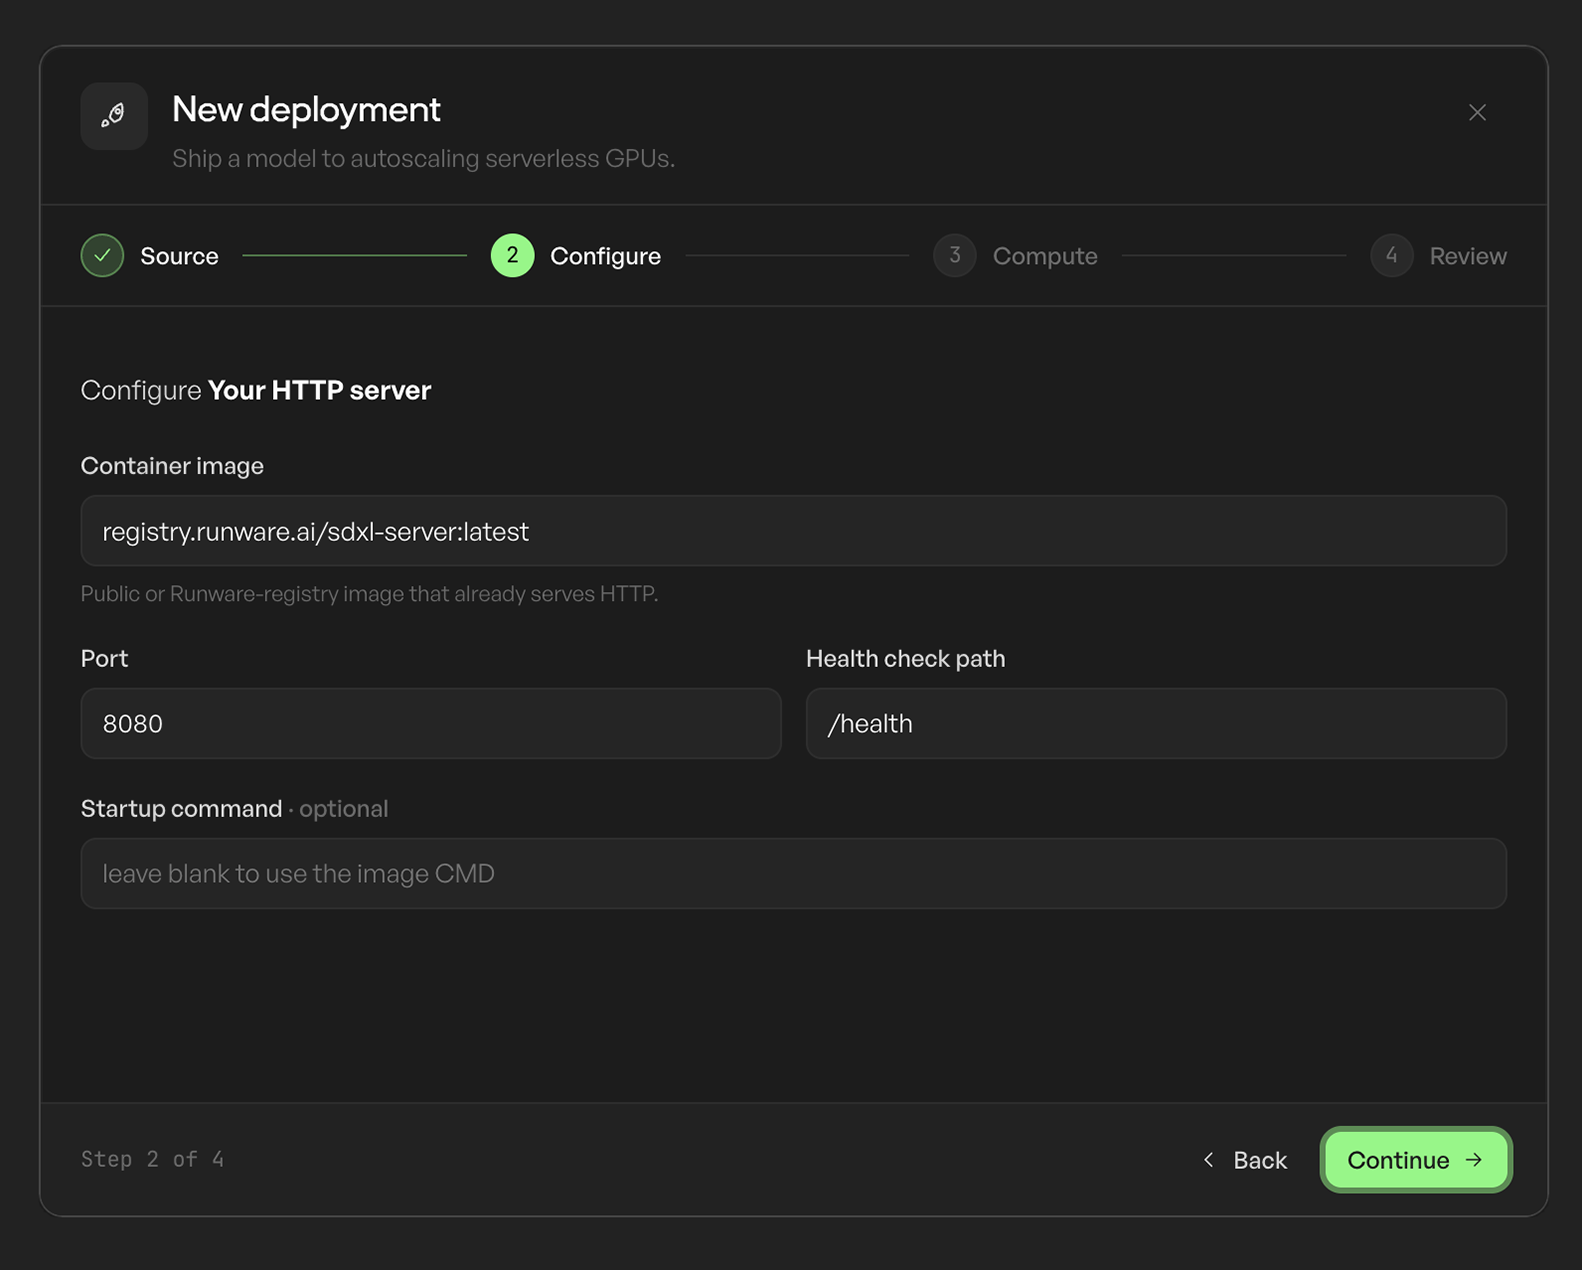Click the step 4 circle indicator

pyautogui.click(x=1391, y=256)
